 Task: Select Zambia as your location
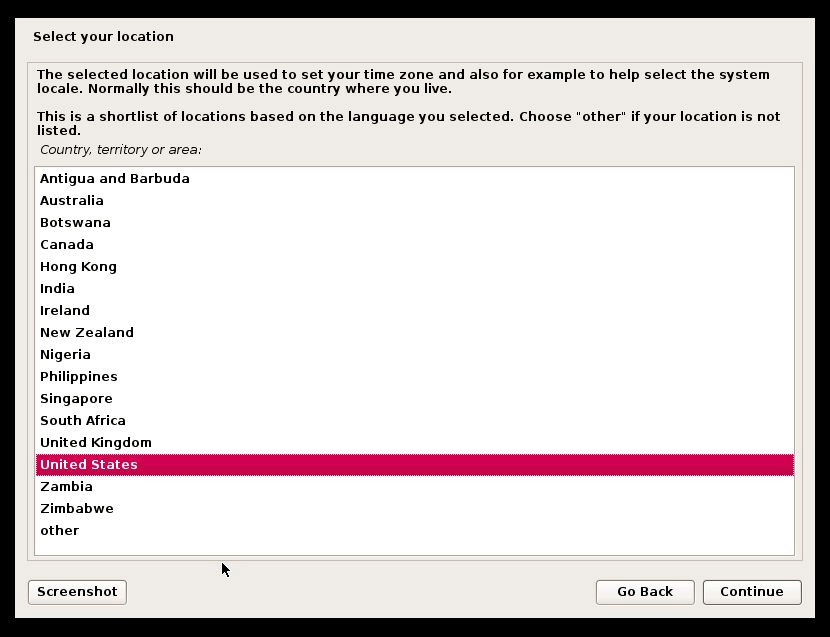(x=66, y=486)
